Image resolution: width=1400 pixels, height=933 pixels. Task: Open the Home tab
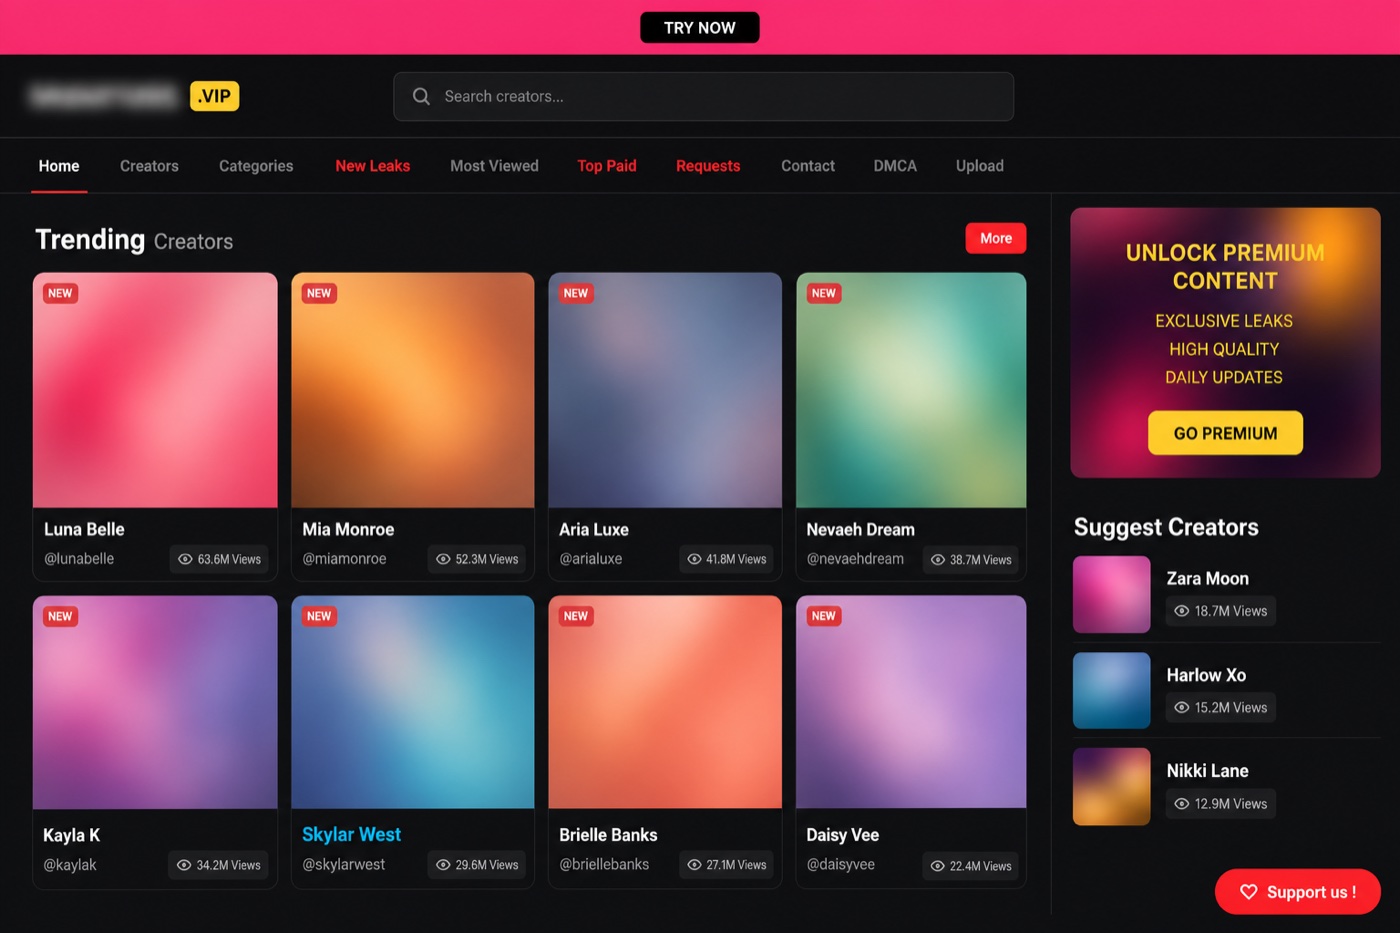point(59,166)
